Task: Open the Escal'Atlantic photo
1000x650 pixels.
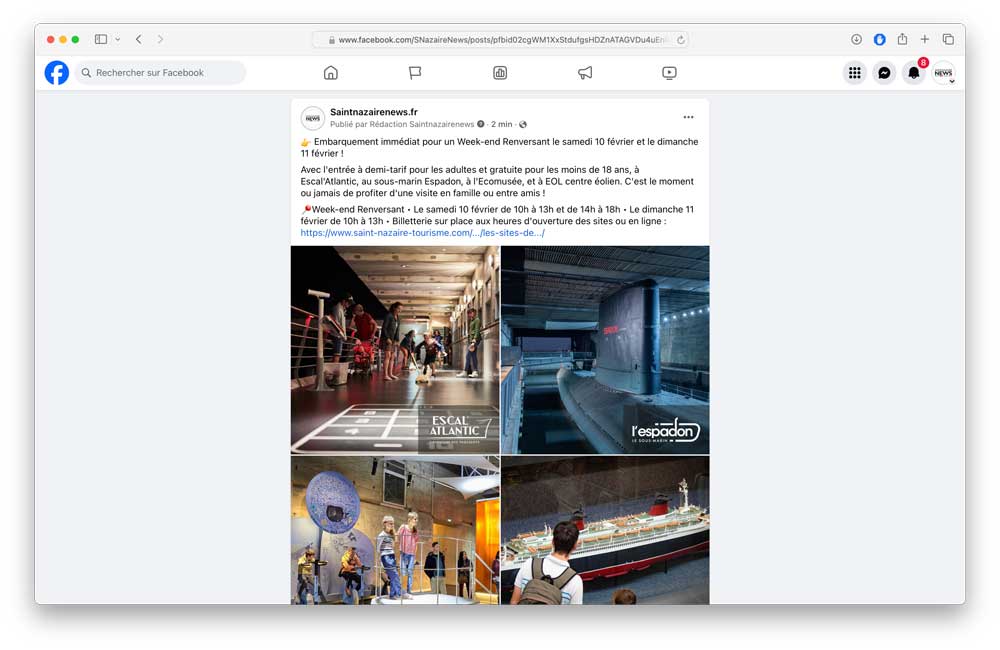Action: coord(395,350)
